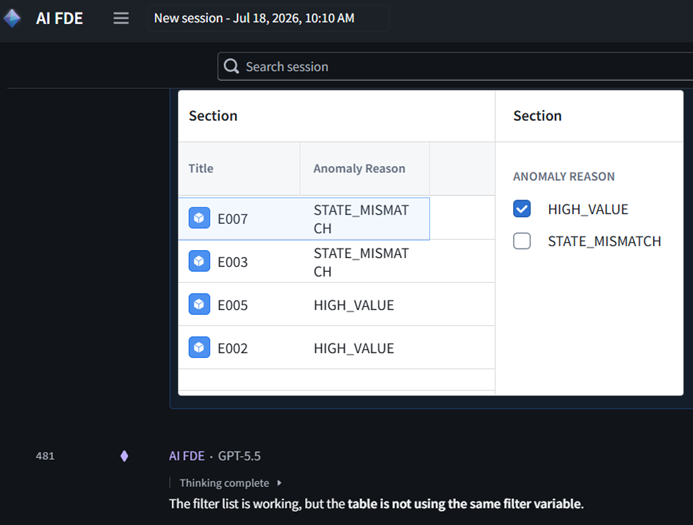Uncheck the HIGH_VALUE filter checkbox

(x=522, y=209)
